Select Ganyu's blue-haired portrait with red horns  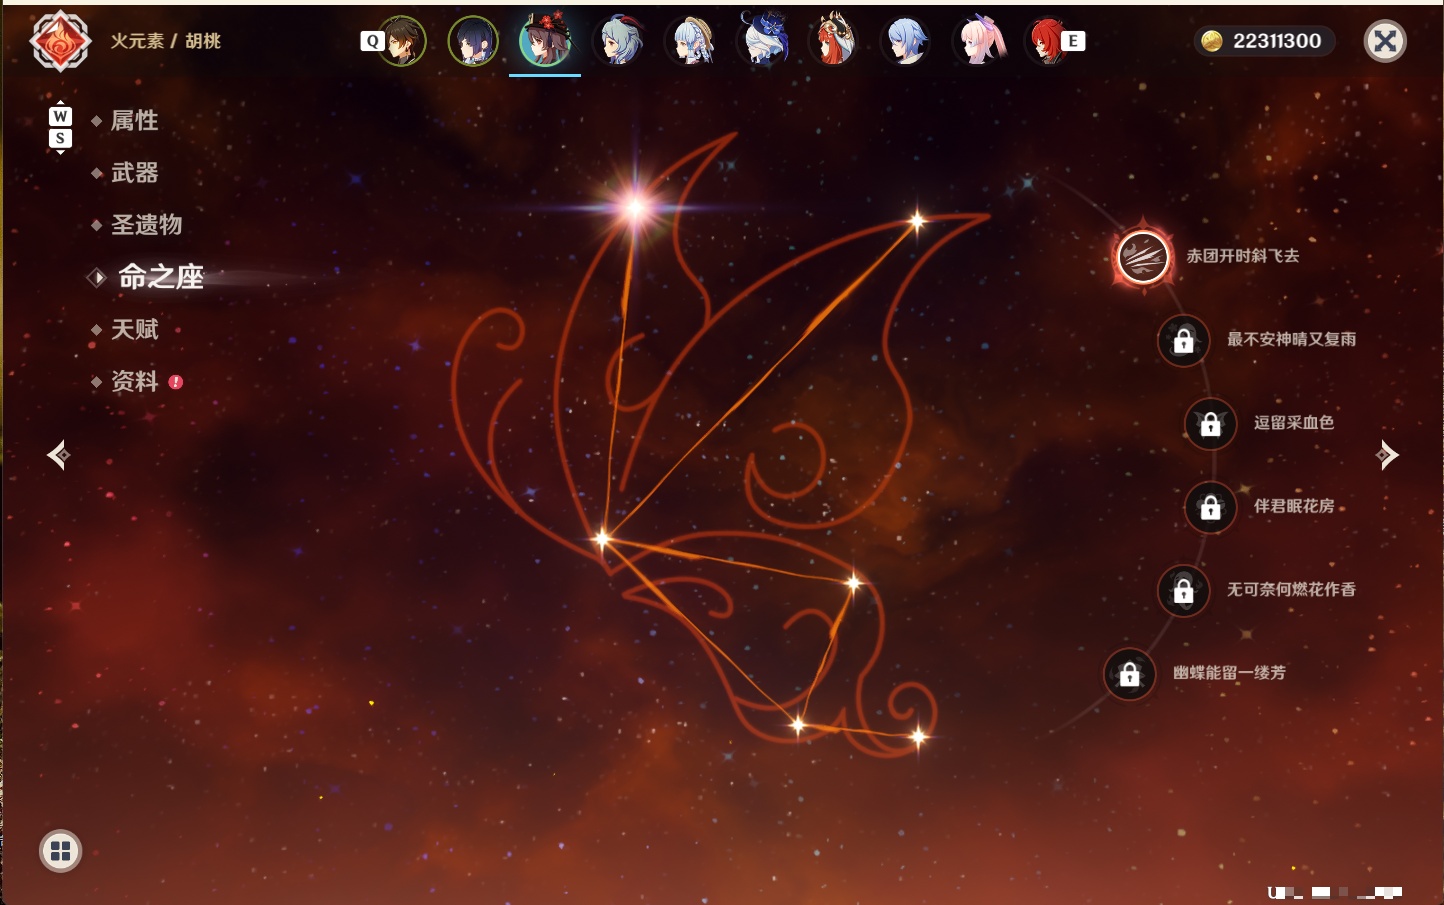[x=618, y=41]
